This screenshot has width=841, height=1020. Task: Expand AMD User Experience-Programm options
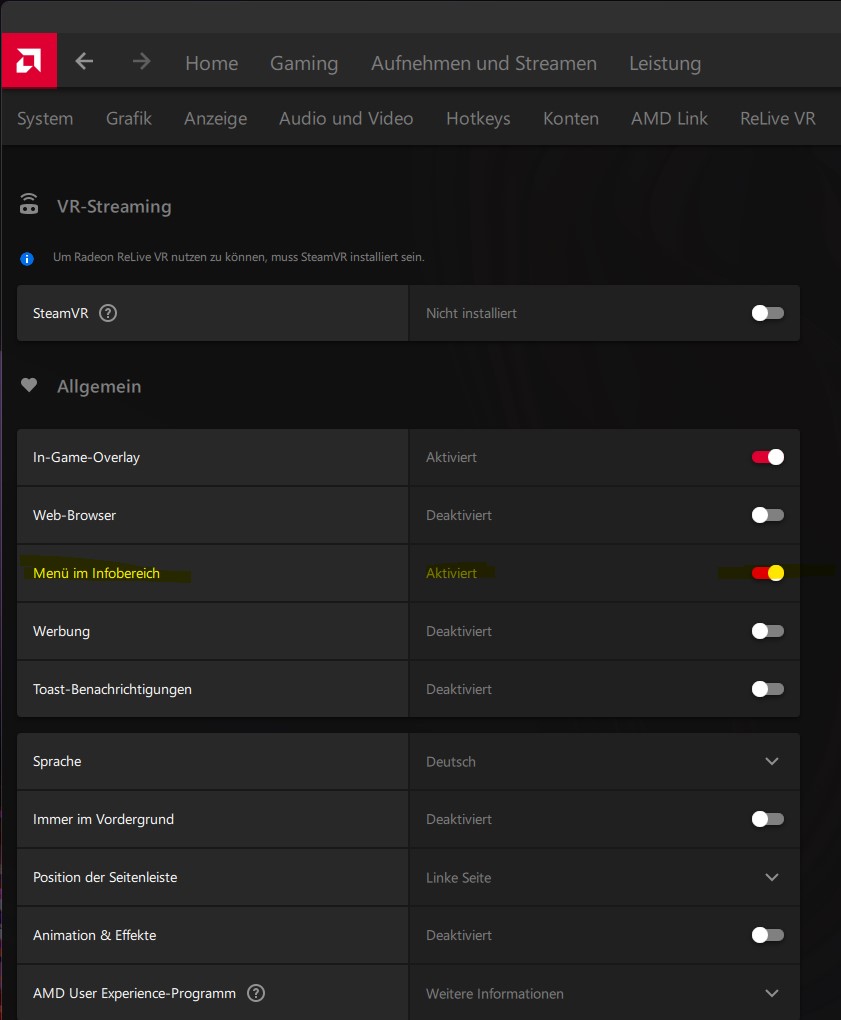[771, 993]
